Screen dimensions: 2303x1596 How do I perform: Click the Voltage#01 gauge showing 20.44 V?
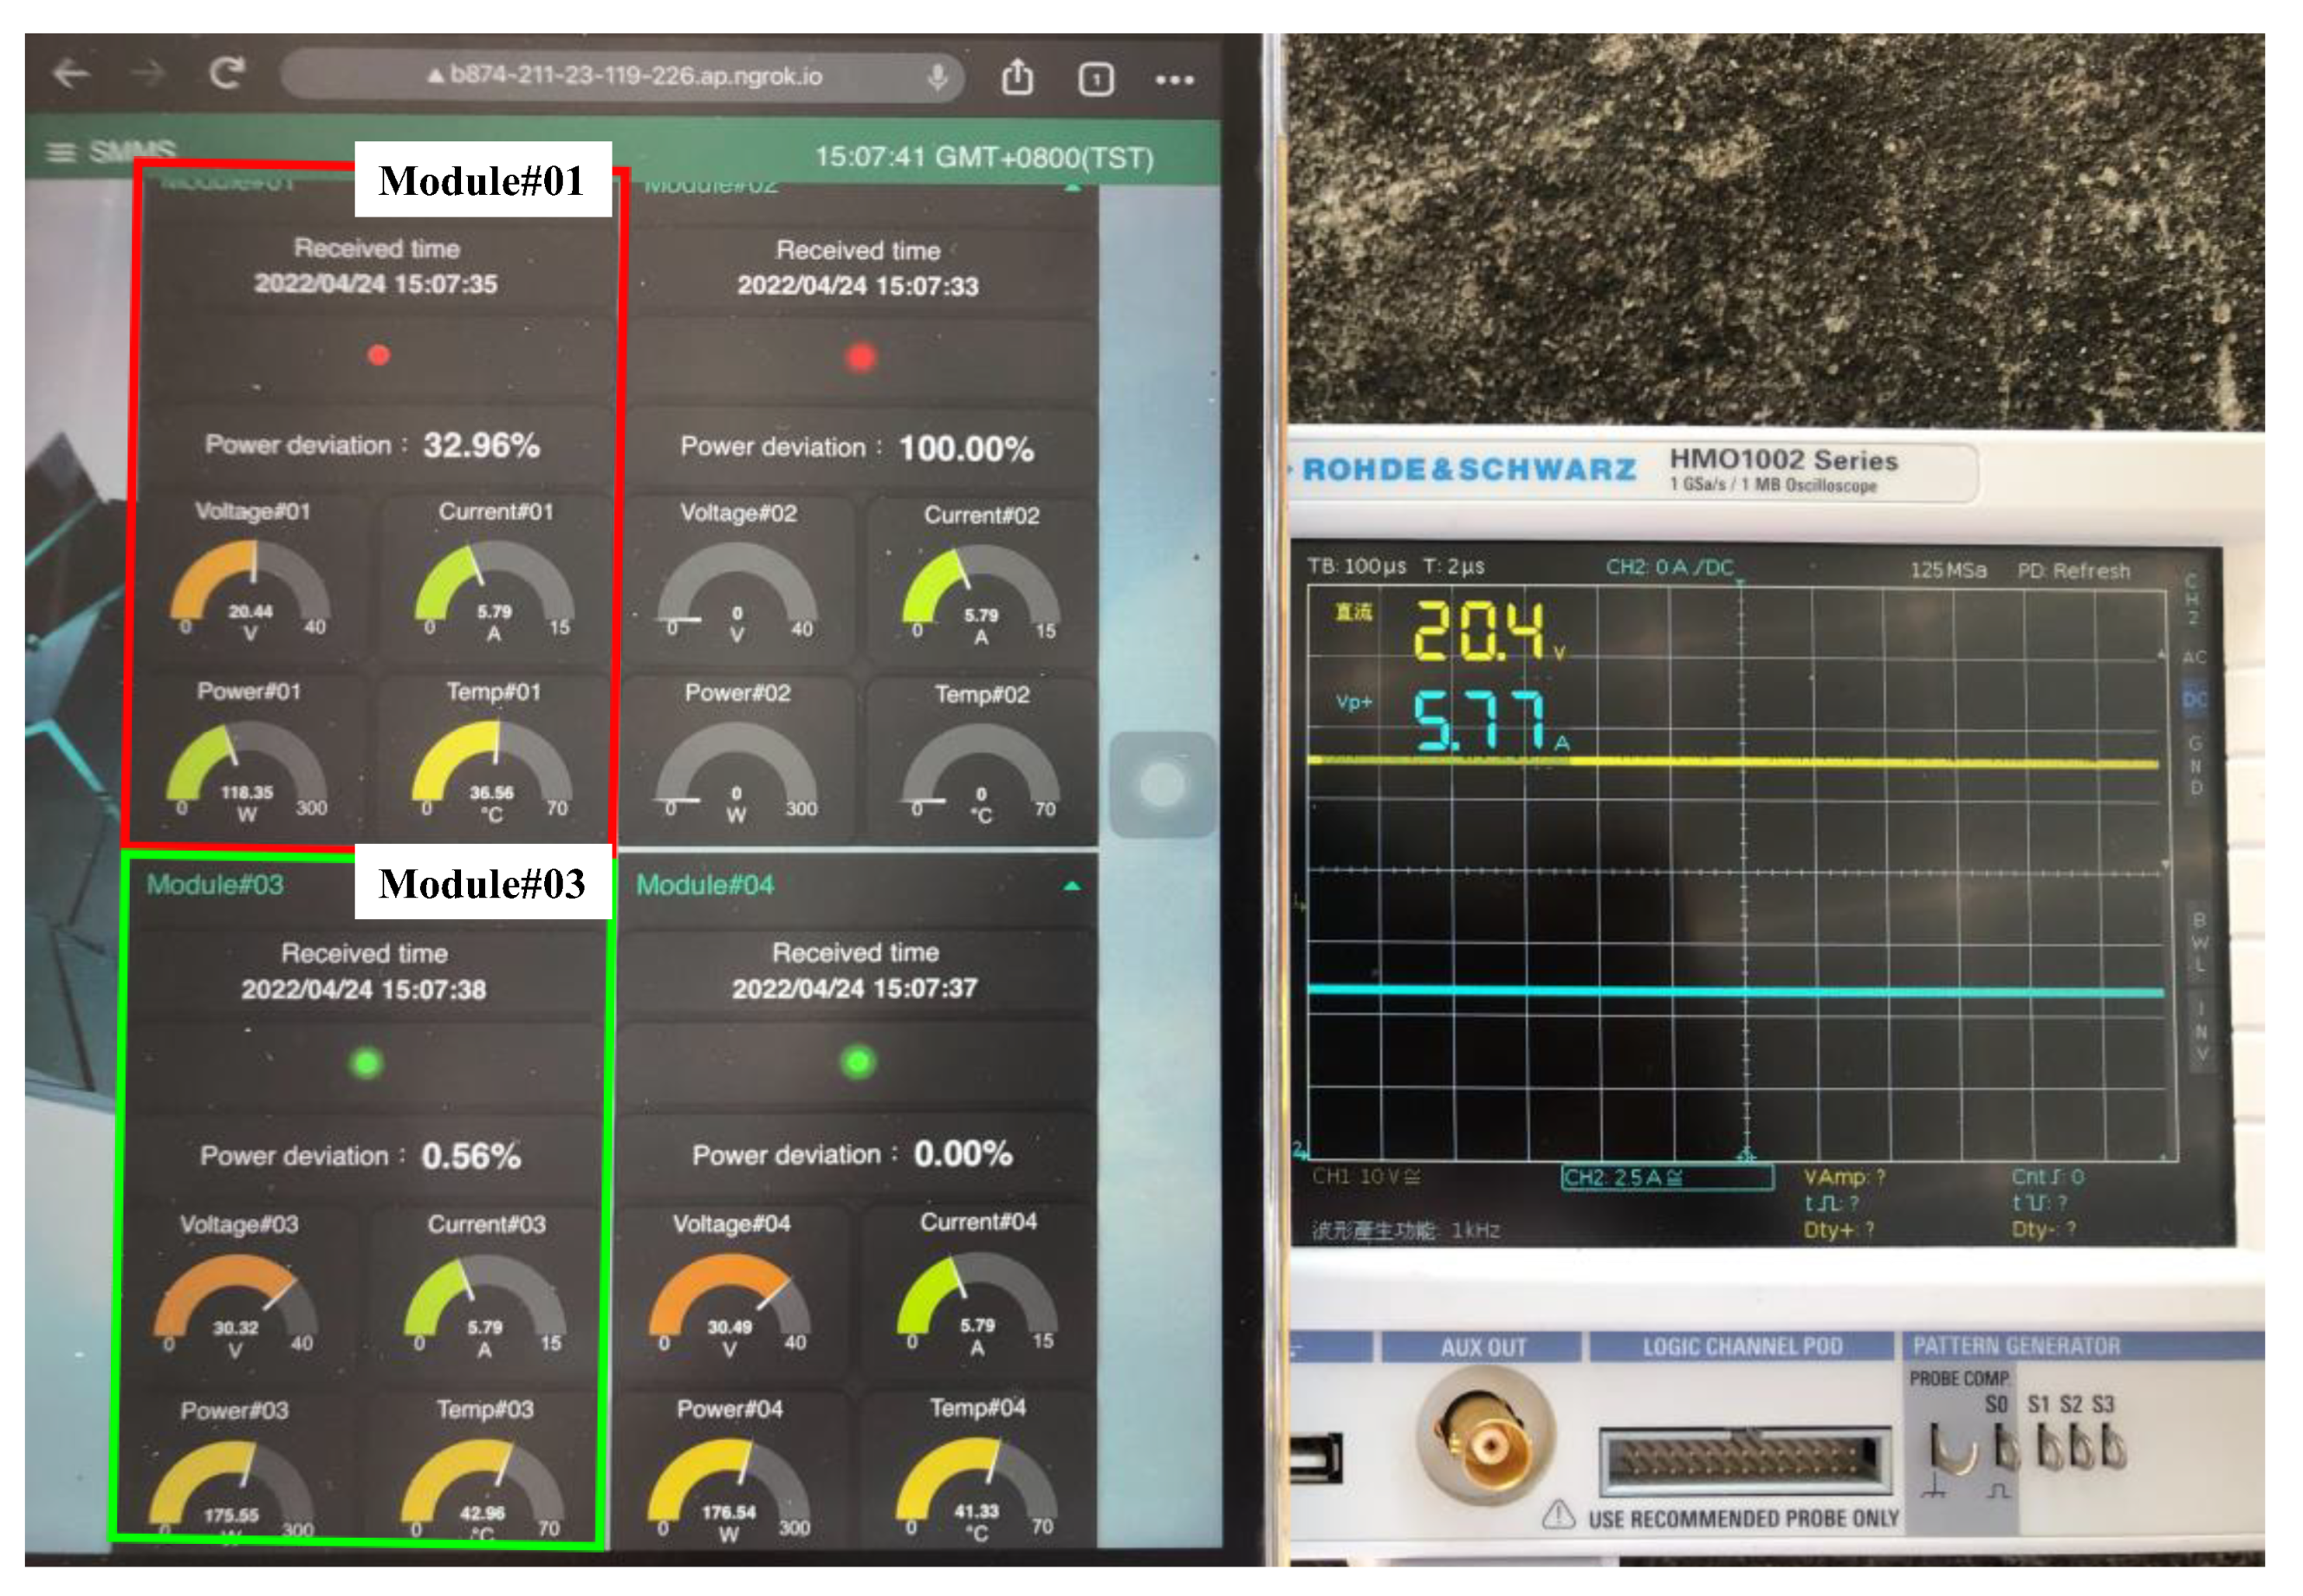click(x=250, y=590)
